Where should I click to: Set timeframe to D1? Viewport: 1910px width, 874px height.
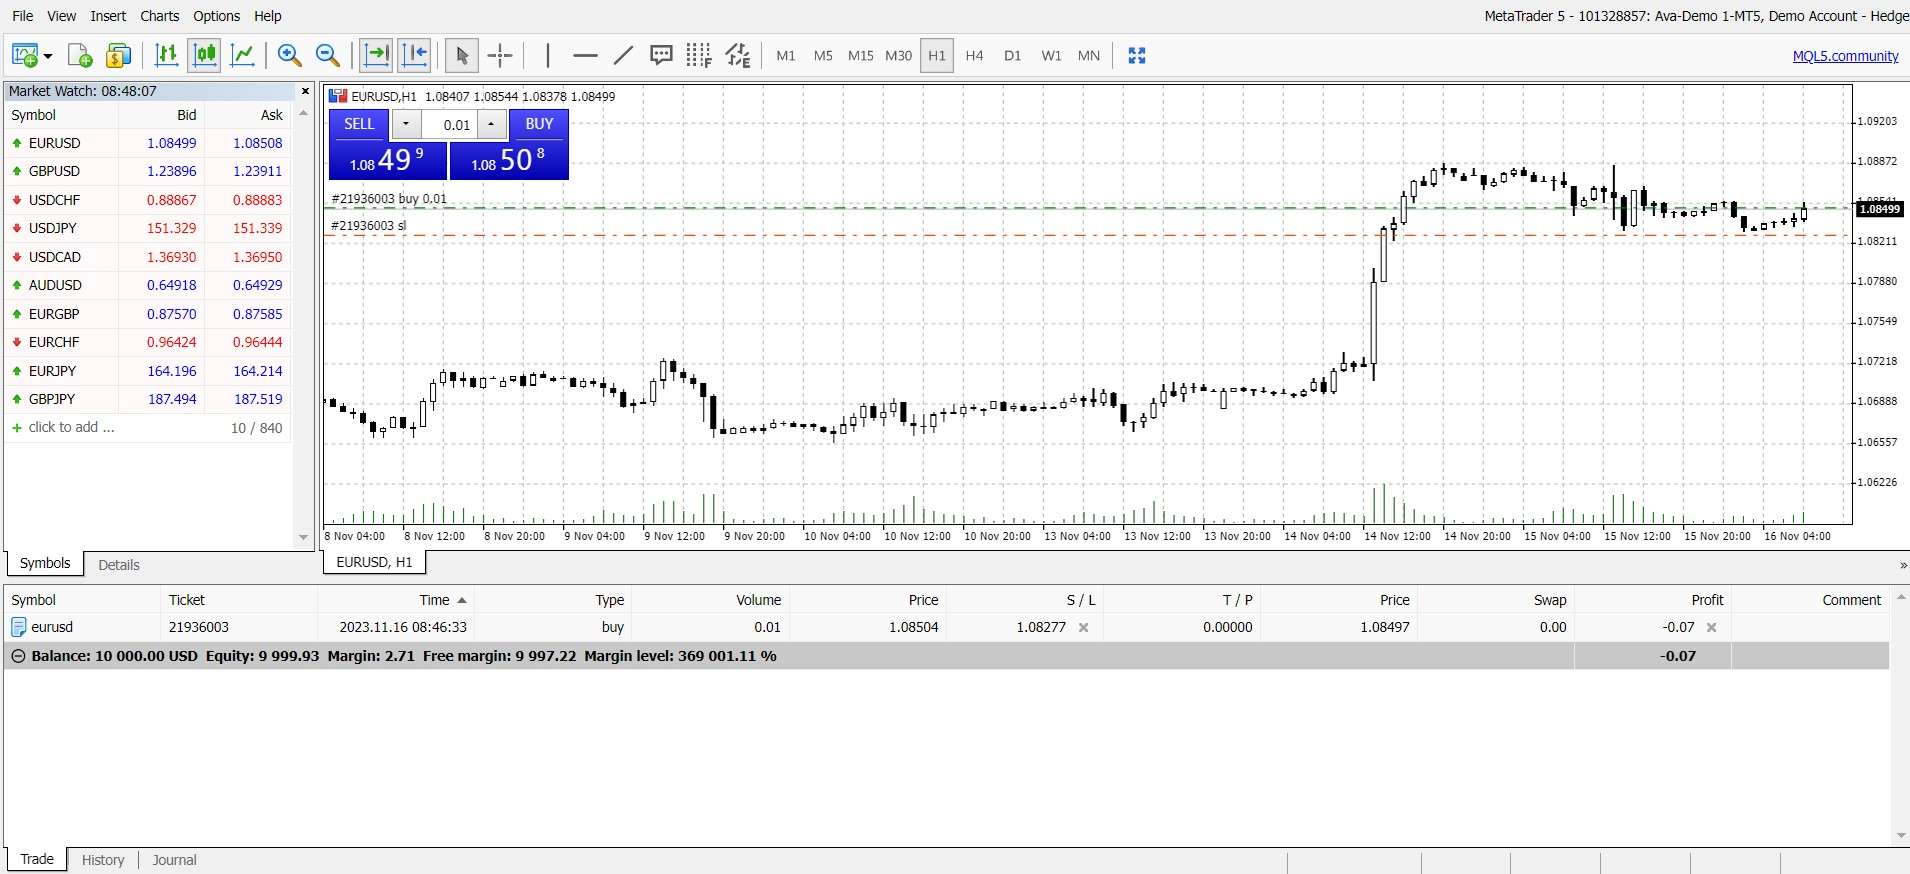pos(1013,56)
